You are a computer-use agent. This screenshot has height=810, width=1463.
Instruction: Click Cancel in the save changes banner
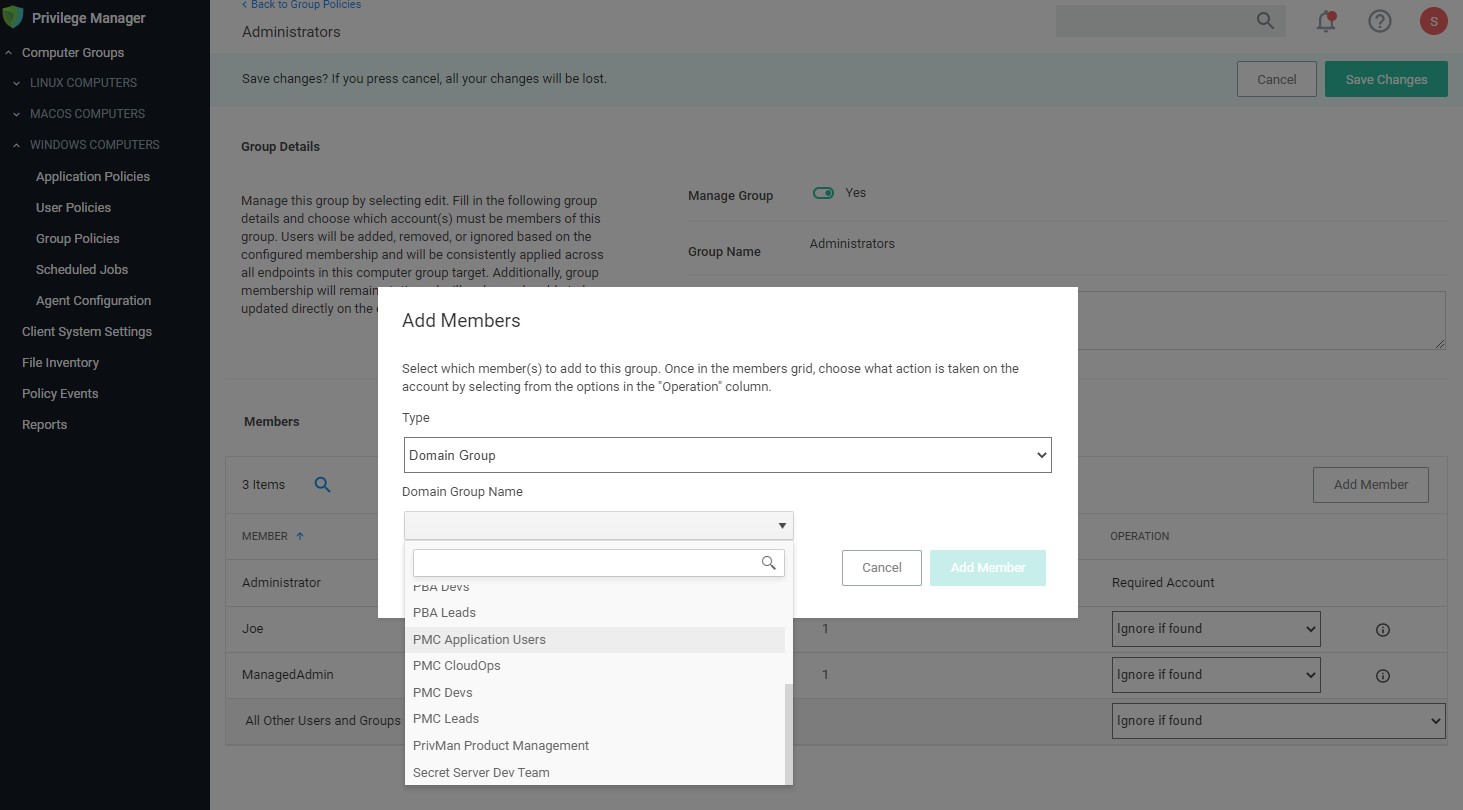coord(1277,79)
